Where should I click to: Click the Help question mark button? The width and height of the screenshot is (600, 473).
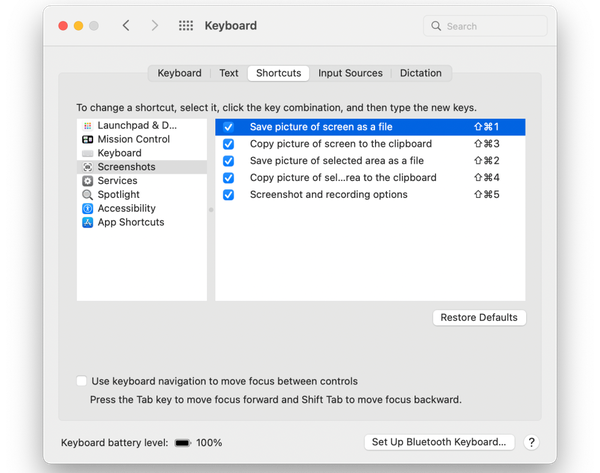tap(532, 442)
